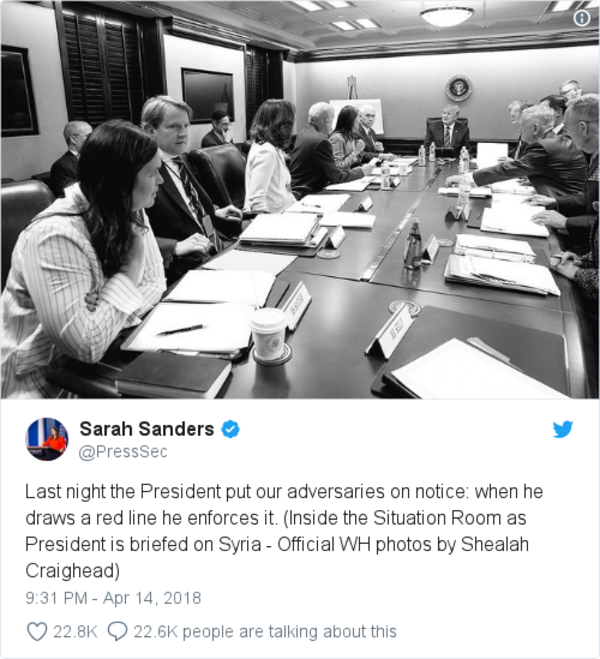Click the Twitter bird logo
Viewport: 600px width, 659px height.
(563, 429)
